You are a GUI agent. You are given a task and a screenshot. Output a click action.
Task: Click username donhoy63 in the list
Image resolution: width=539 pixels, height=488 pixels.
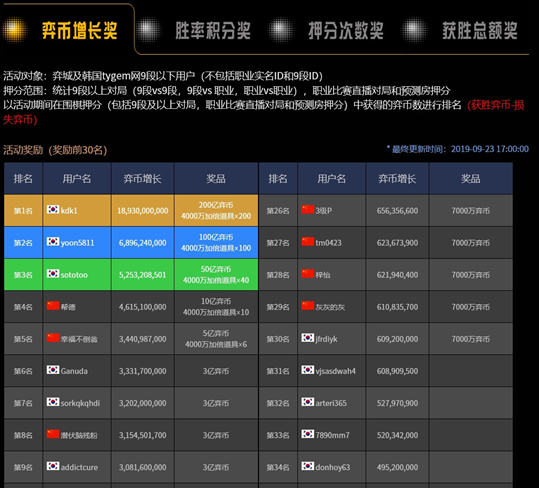point(333,467)
